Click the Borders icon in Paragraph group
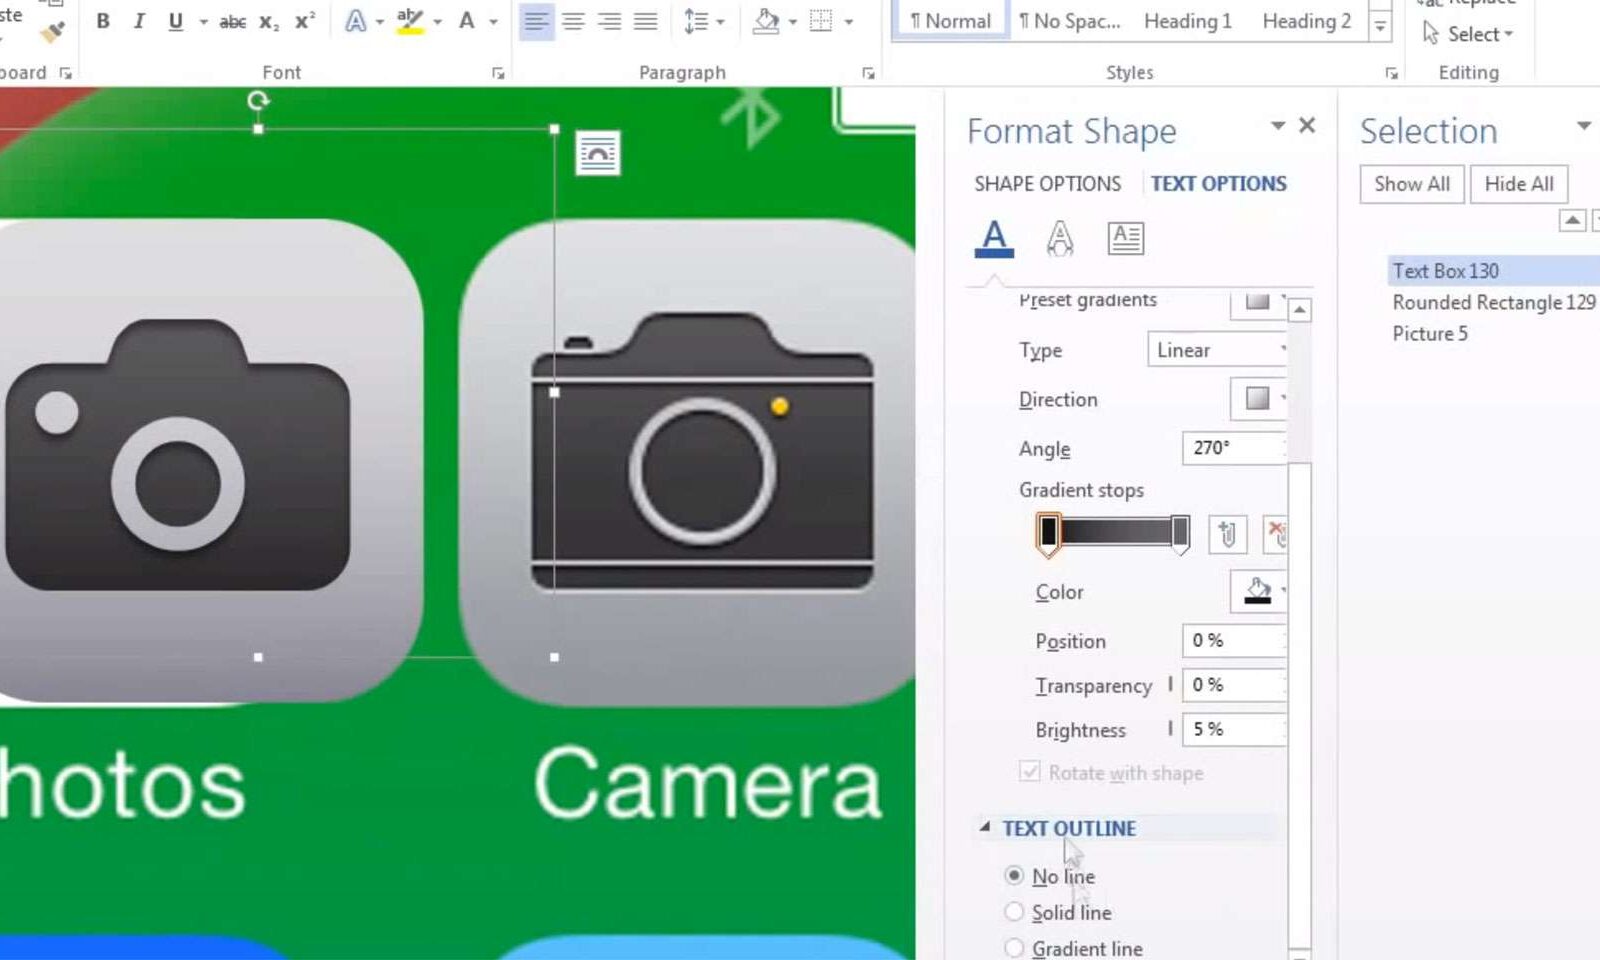 pyautogui.click(x=821, y=21)
